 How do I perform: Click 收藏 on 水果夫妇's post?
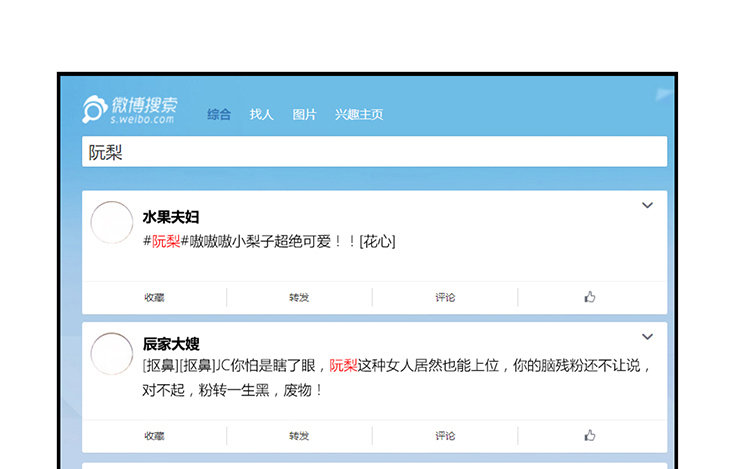point(154,297)
